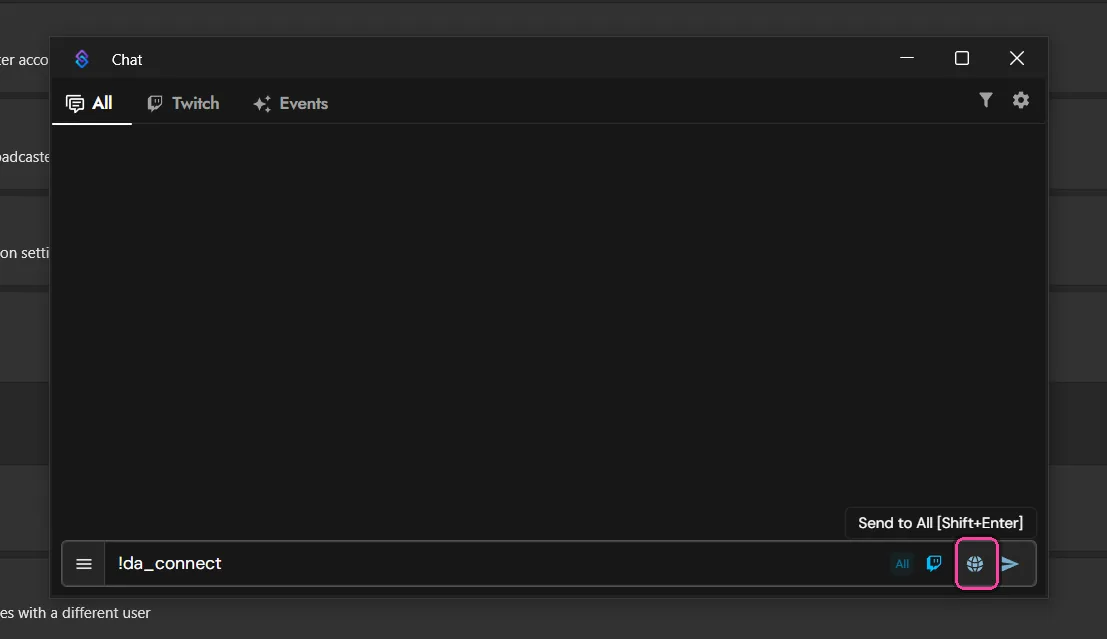Maximize the Chat window
The image size is (1107, 639).
pos(962,58)
